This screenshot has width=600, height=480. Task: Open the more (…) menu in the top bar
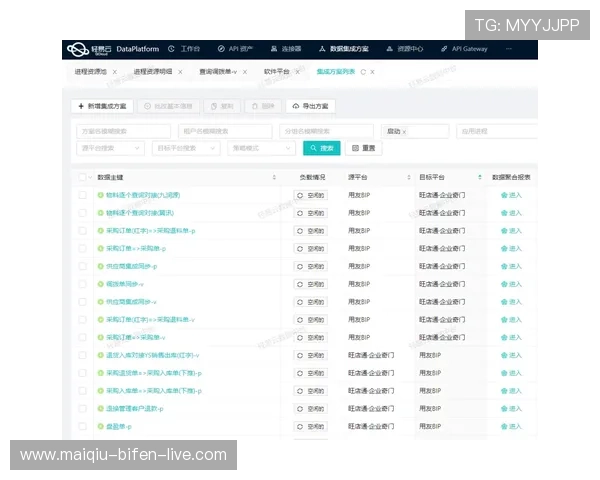(509, 49)
